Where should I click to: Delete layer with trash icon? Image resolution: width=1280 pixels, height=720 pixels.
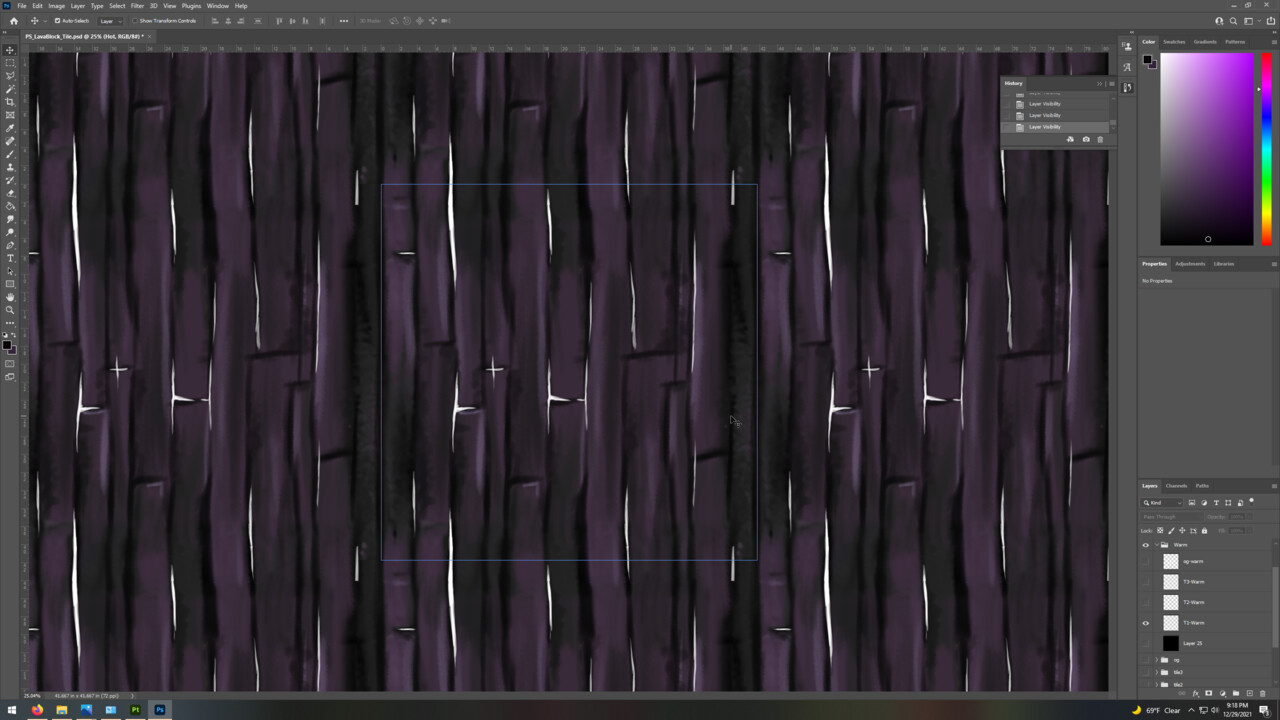[1263, 693]
